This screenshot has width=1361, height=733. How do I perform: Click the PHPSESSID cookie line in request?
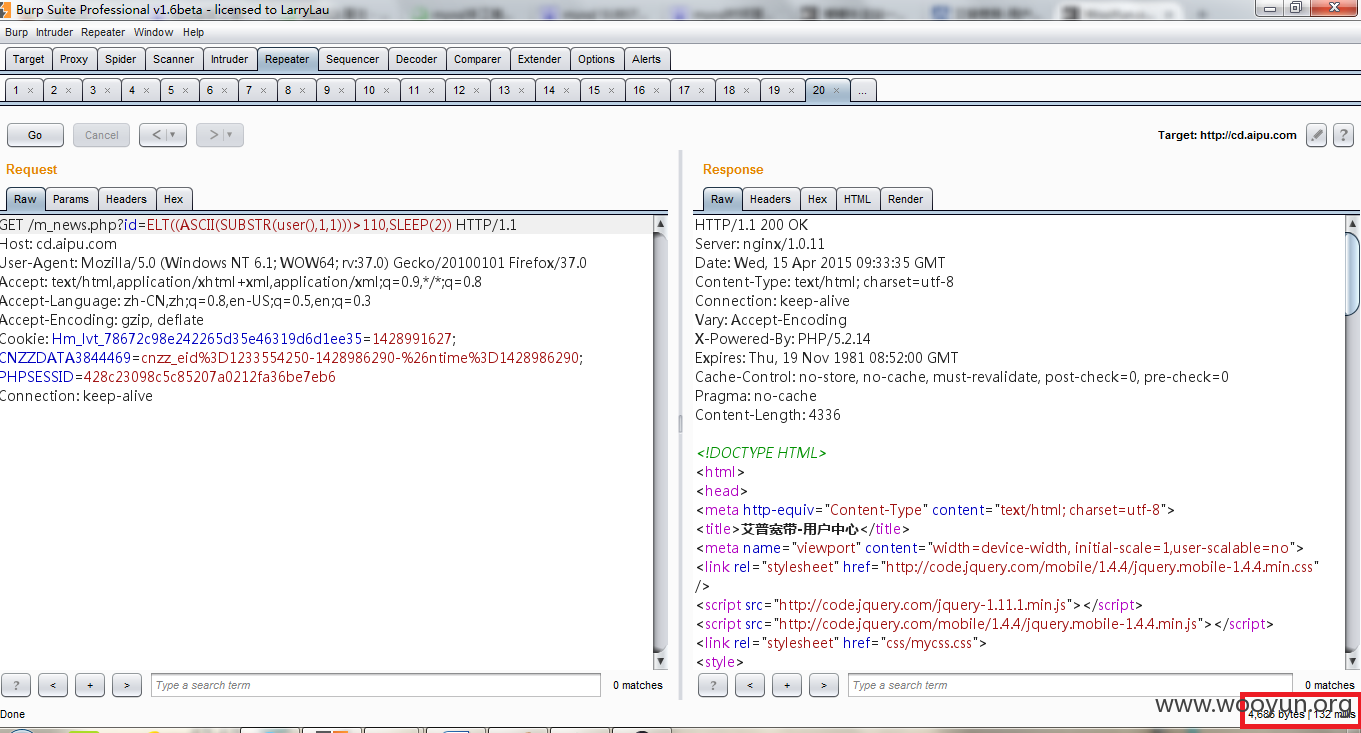(x=168, y=377)
